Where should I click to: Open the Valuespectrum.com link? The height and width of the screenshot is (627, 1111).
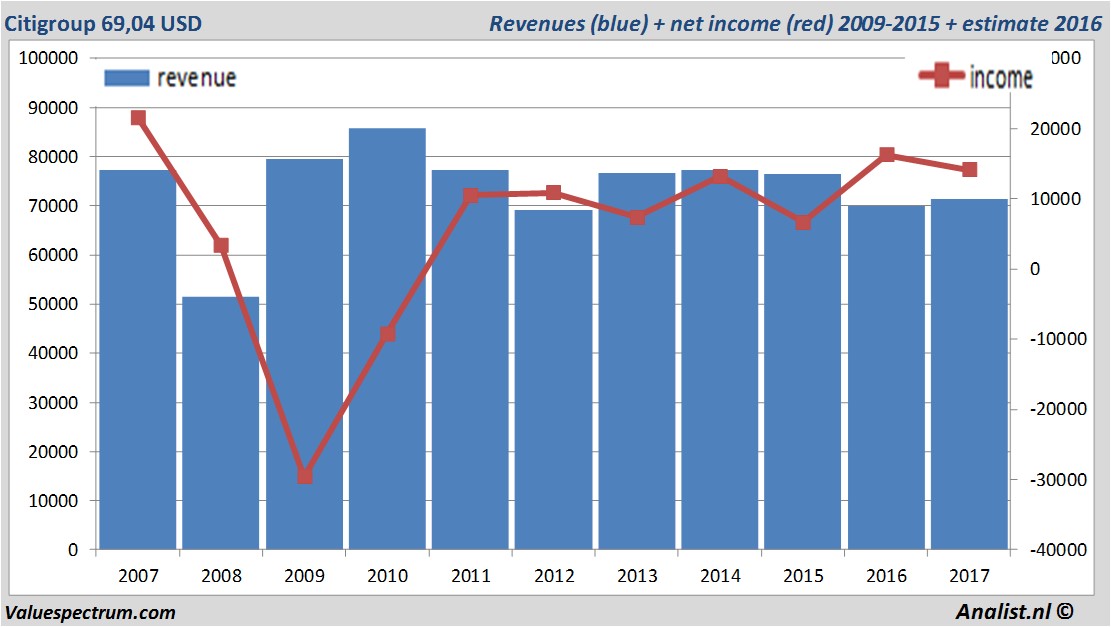[90, 613]
